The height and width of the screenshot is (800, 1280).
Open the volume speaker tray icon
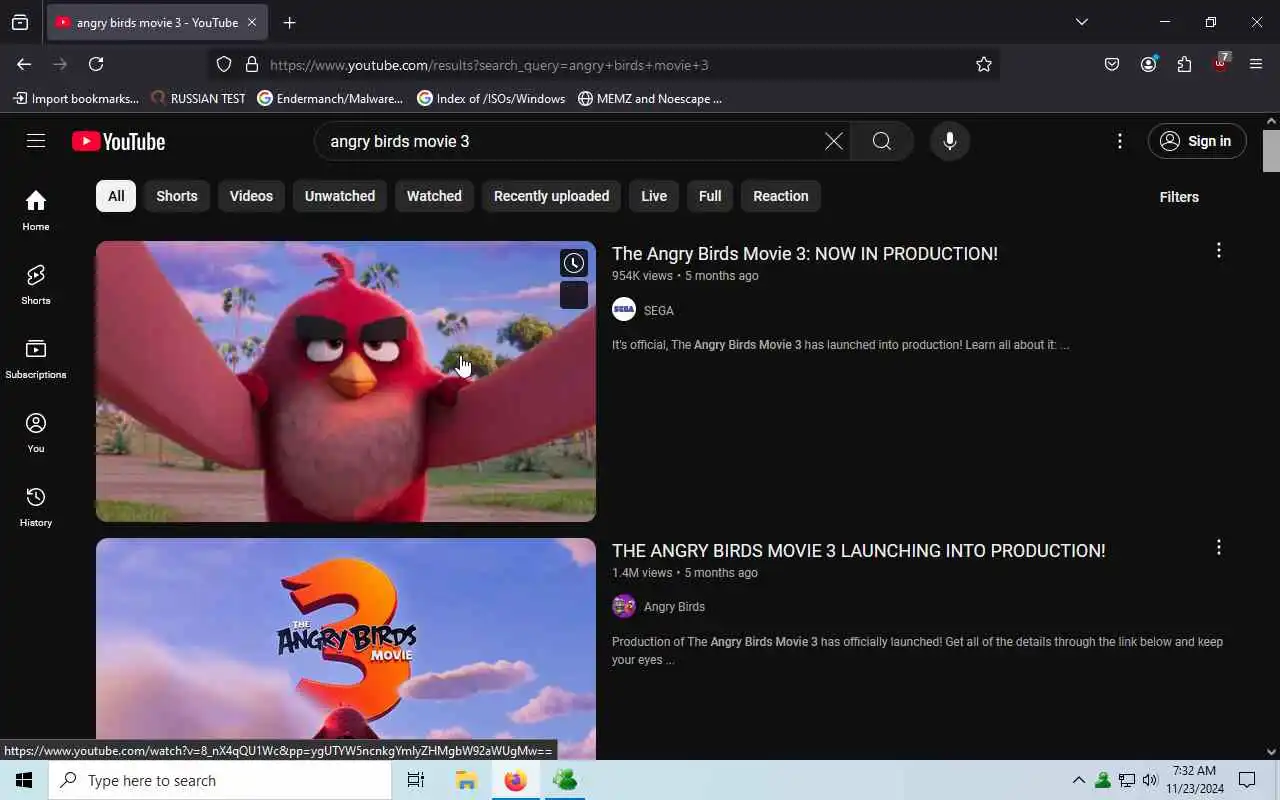click(1150, 780)
